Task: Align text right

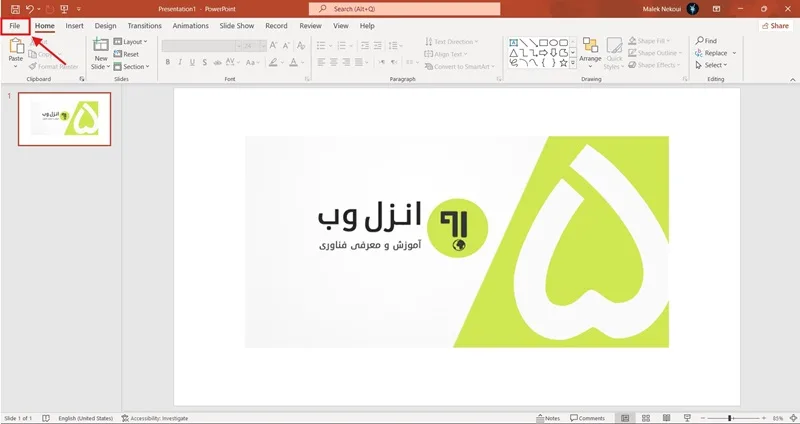Action: (x=346, y=62)
